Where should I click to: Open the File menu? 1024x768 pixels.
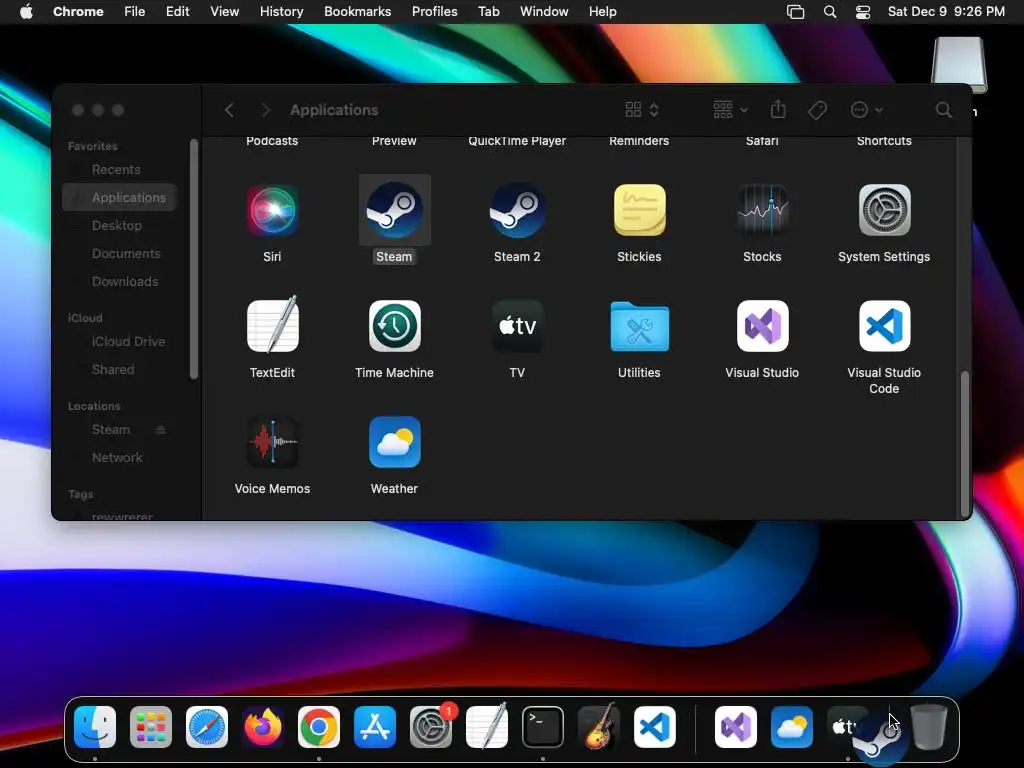click(x=135, y=12)
